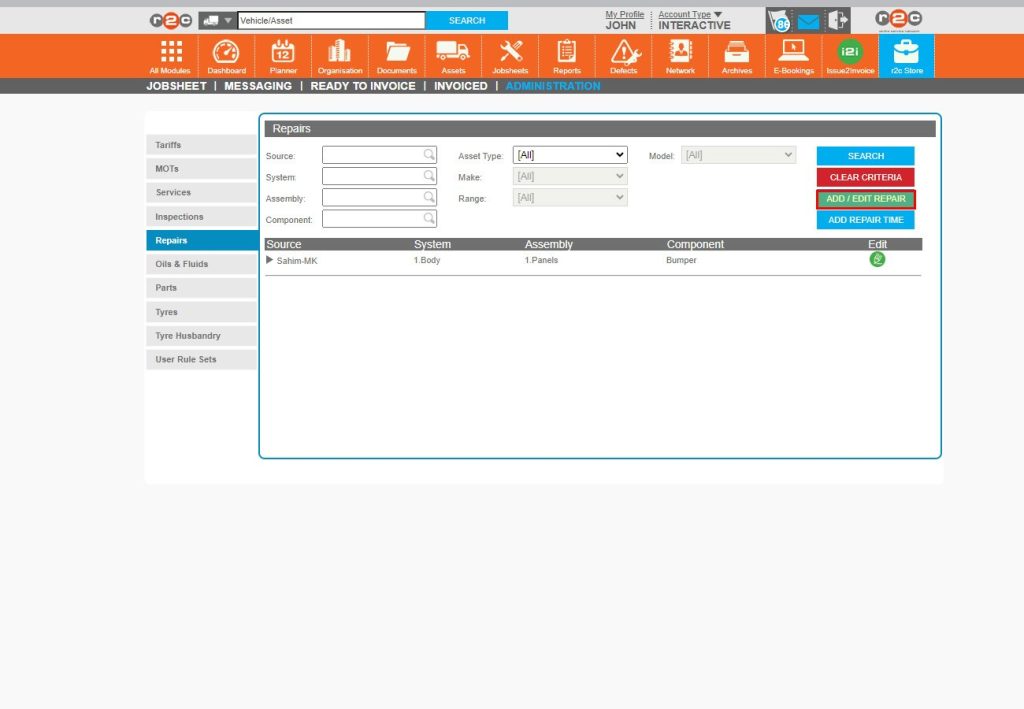Click the Source field magnifier icon
Screen dimensions: 1024x709
pyautogui.click(x=428, y=155)
